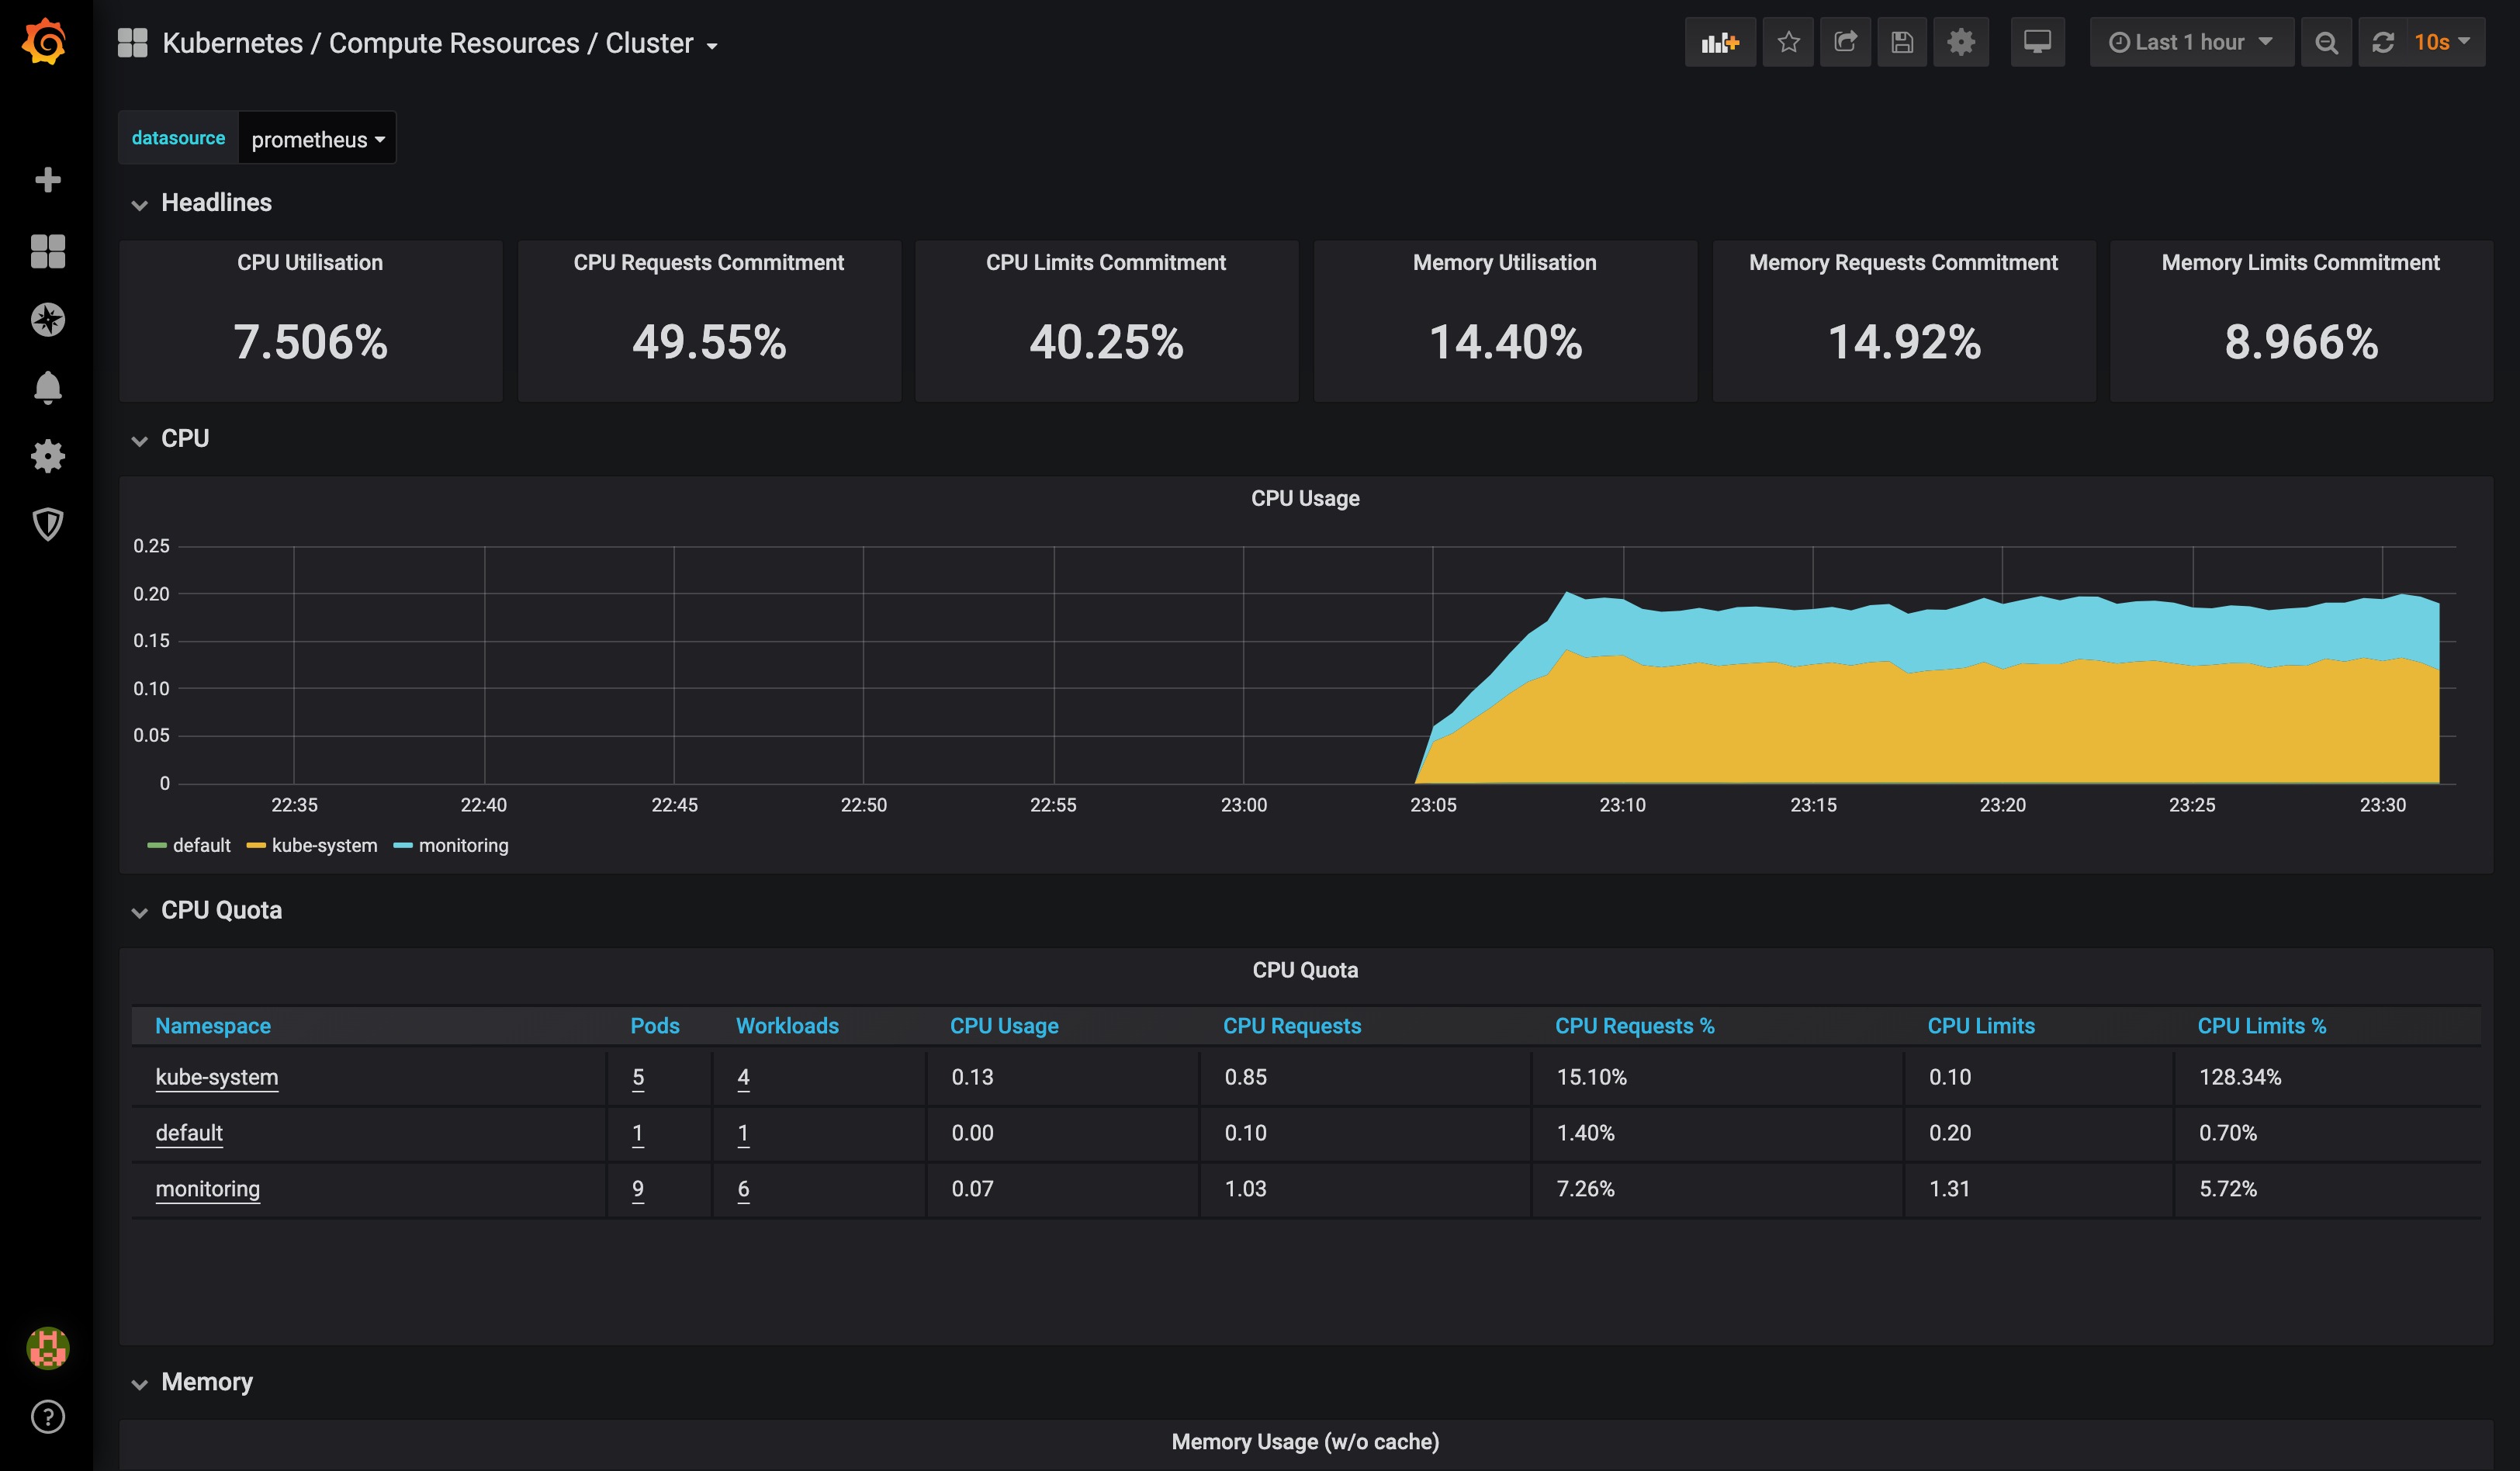
Task: Open Explore compass icon in sidebar
Action: coord(47,320)
